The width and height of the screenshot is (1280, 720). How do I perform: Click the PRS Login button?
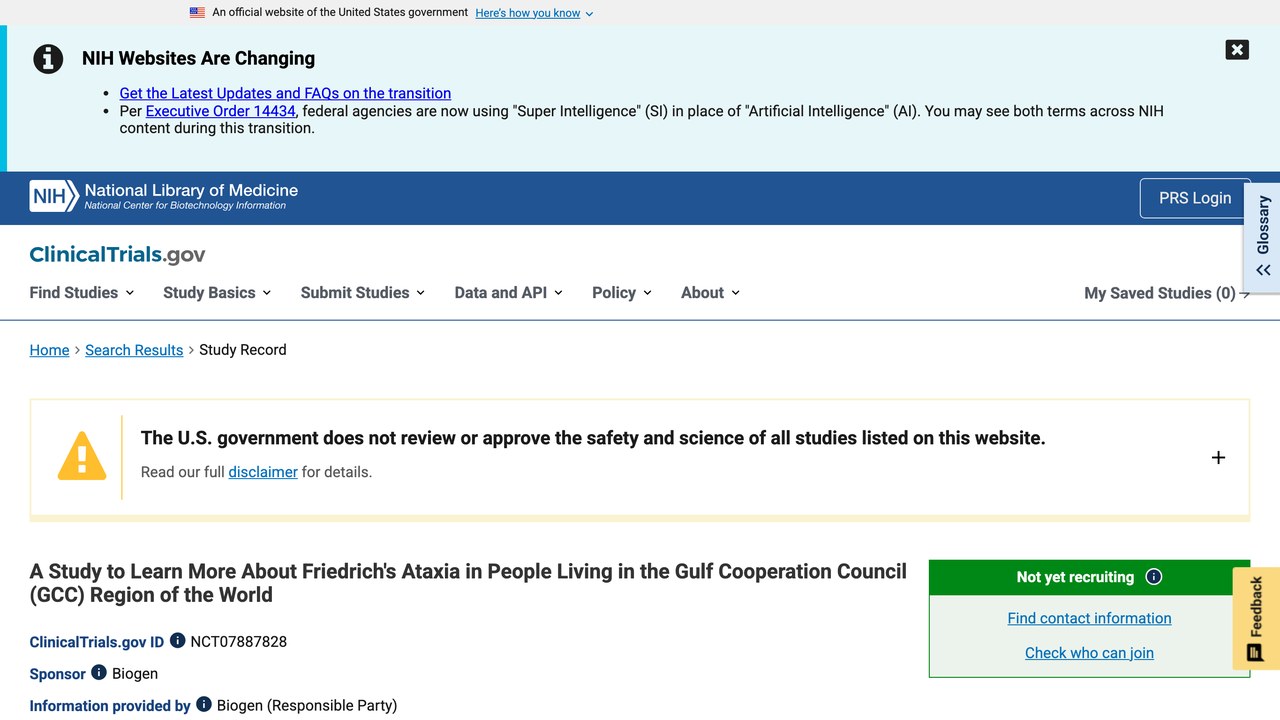click(x=1195, y=198)
